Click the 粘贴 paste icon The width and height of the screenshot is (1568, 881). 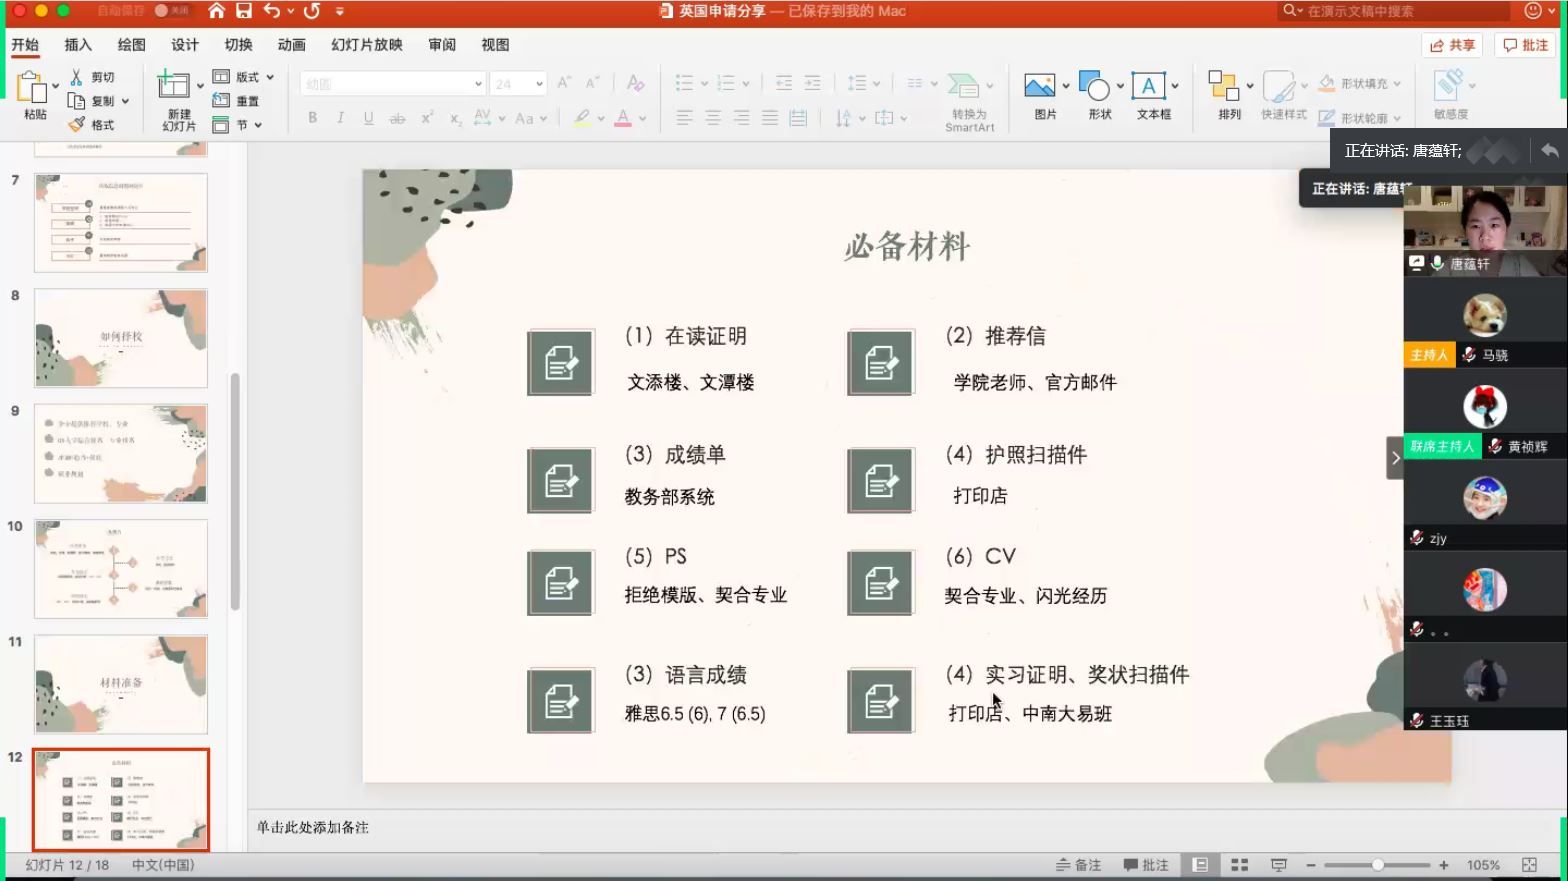pos(32,90)
